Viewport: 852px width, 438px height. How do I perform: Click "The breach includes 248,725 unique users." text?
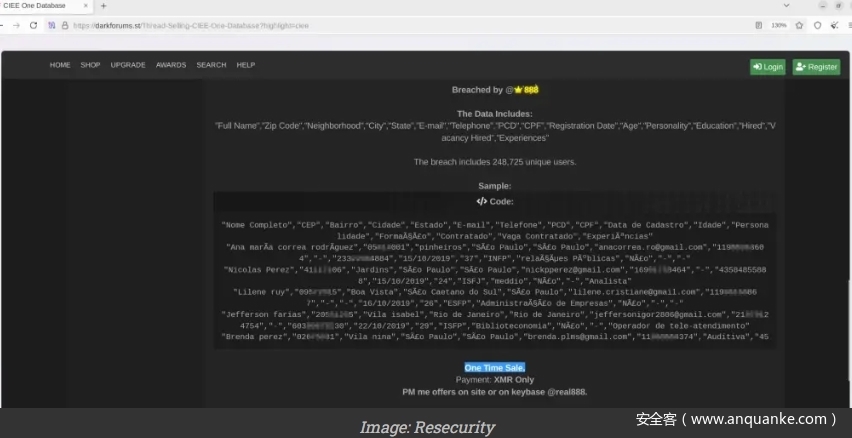(x=494, y=161)
